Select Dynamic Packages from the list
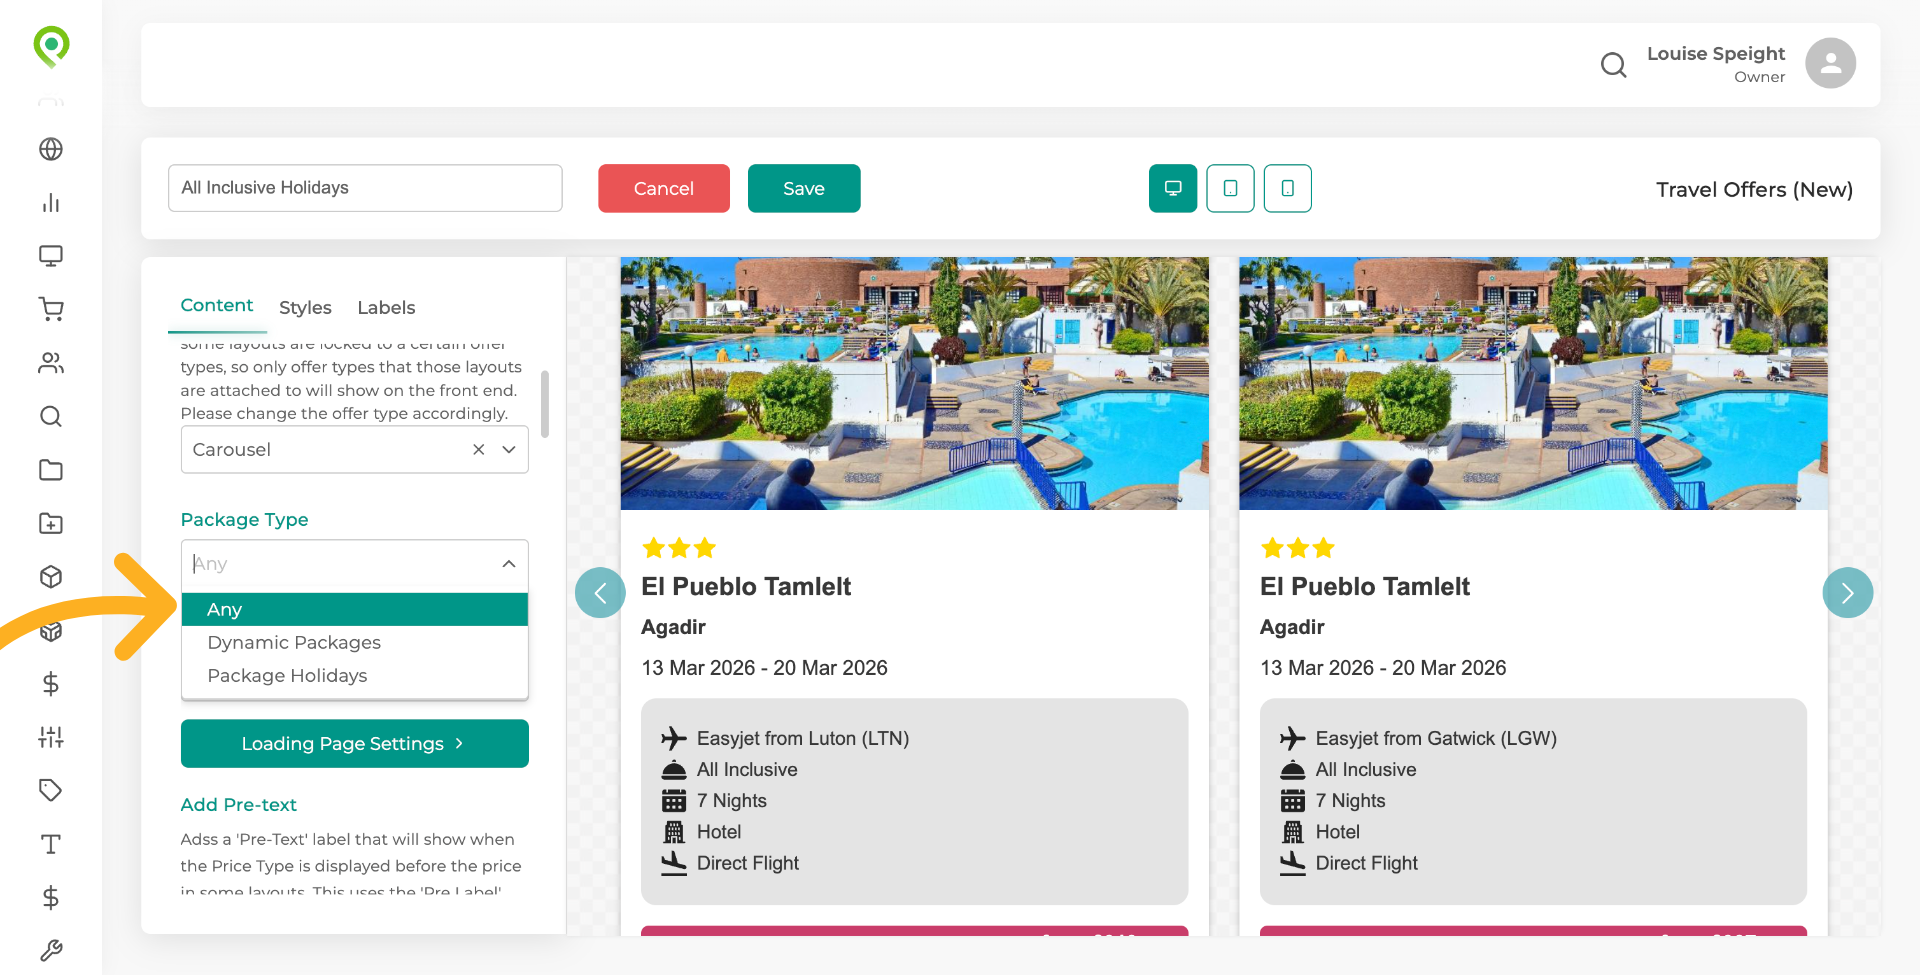 (x=293, y=642)
